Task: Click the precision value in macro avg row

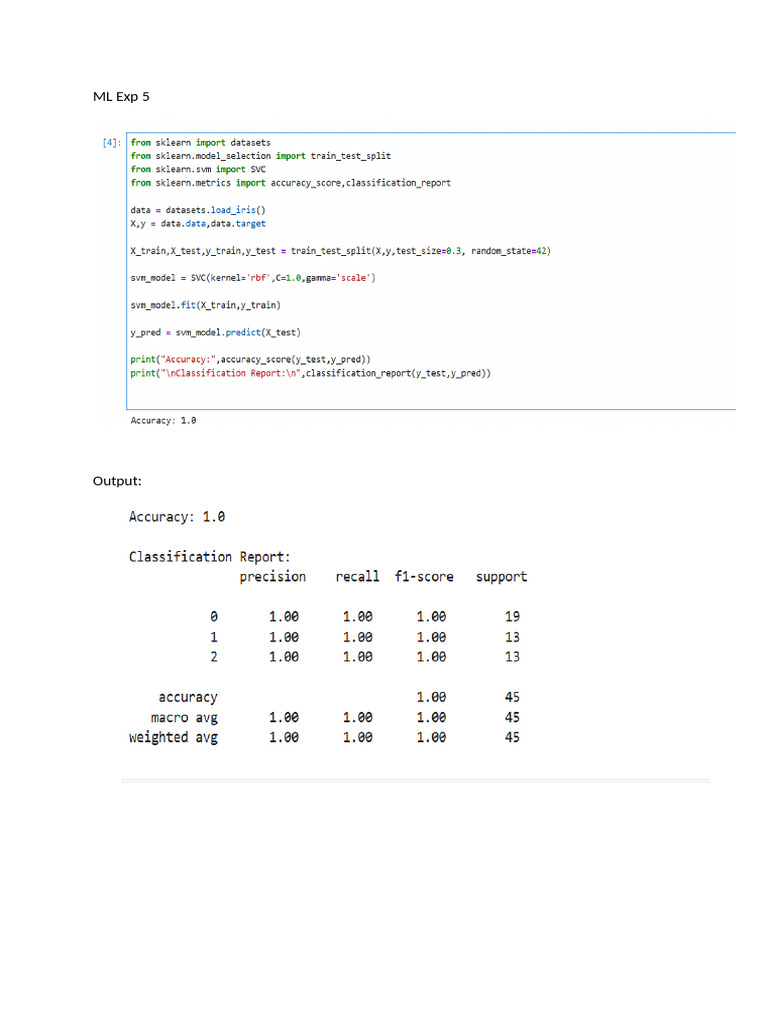Action: tap(284, 718)
